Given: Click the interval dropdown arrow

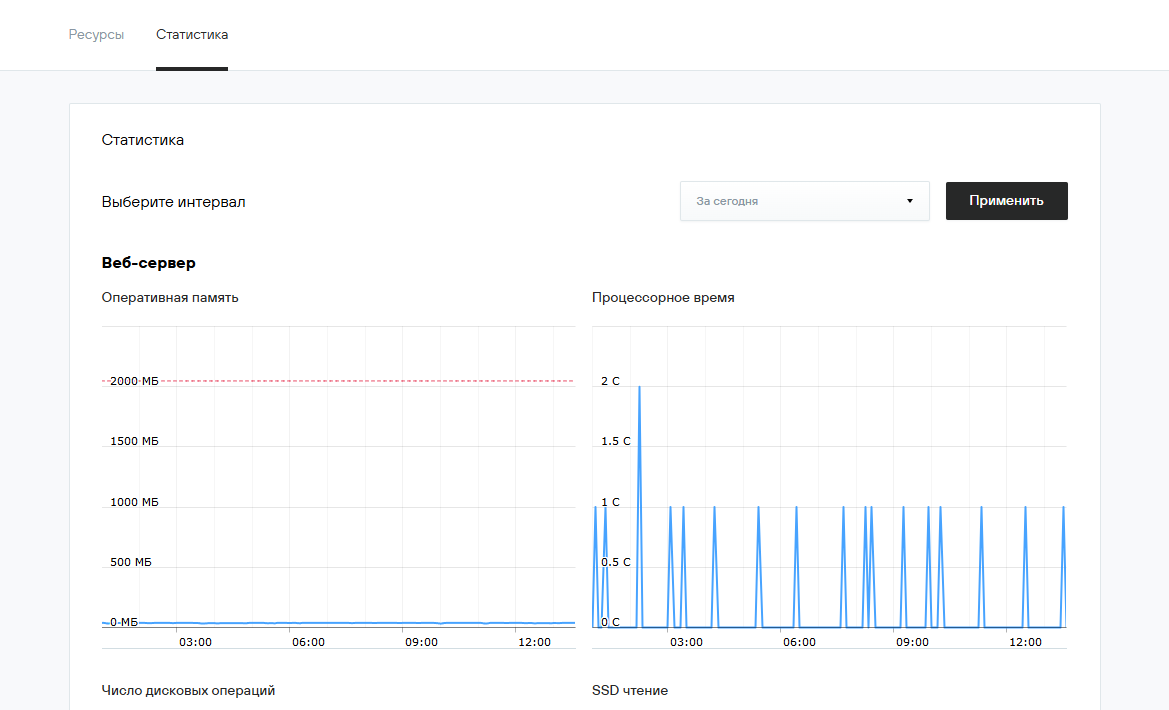Looking at the screenshot, I should pos(909,201).
